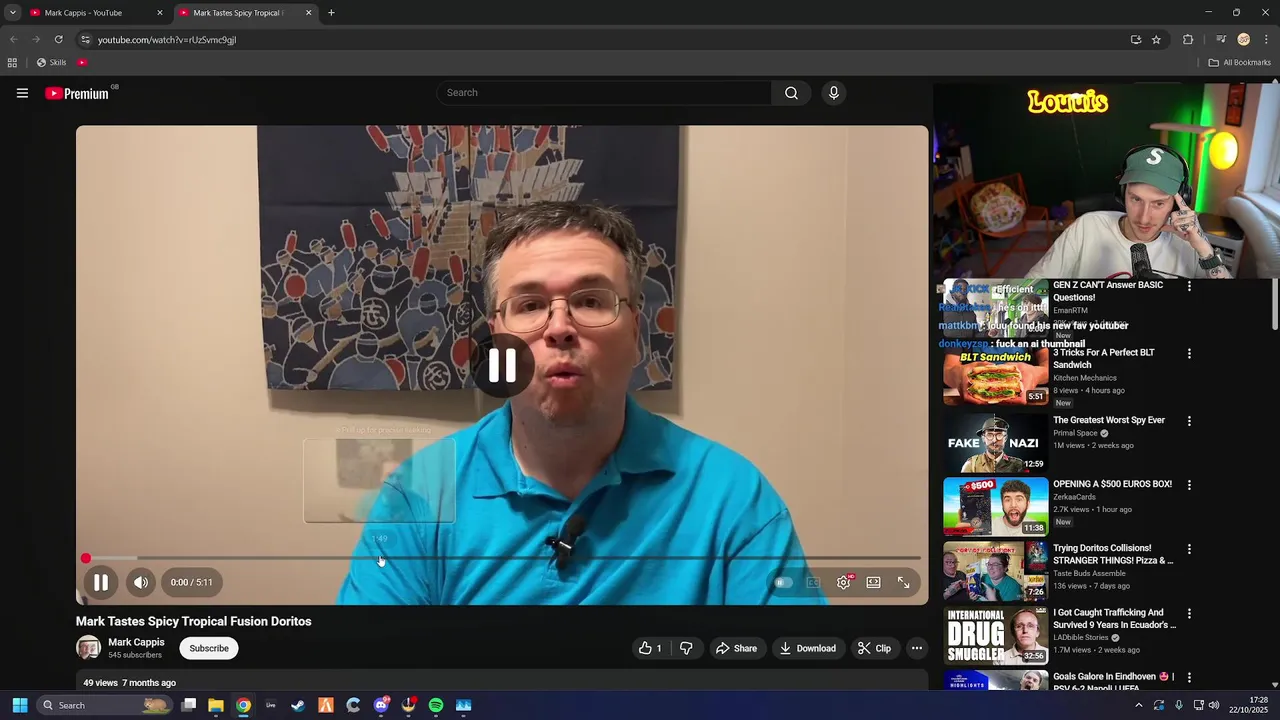Open Steam from the taskbar
Viewport: 1280px width, 720px height.
[298, 705]
